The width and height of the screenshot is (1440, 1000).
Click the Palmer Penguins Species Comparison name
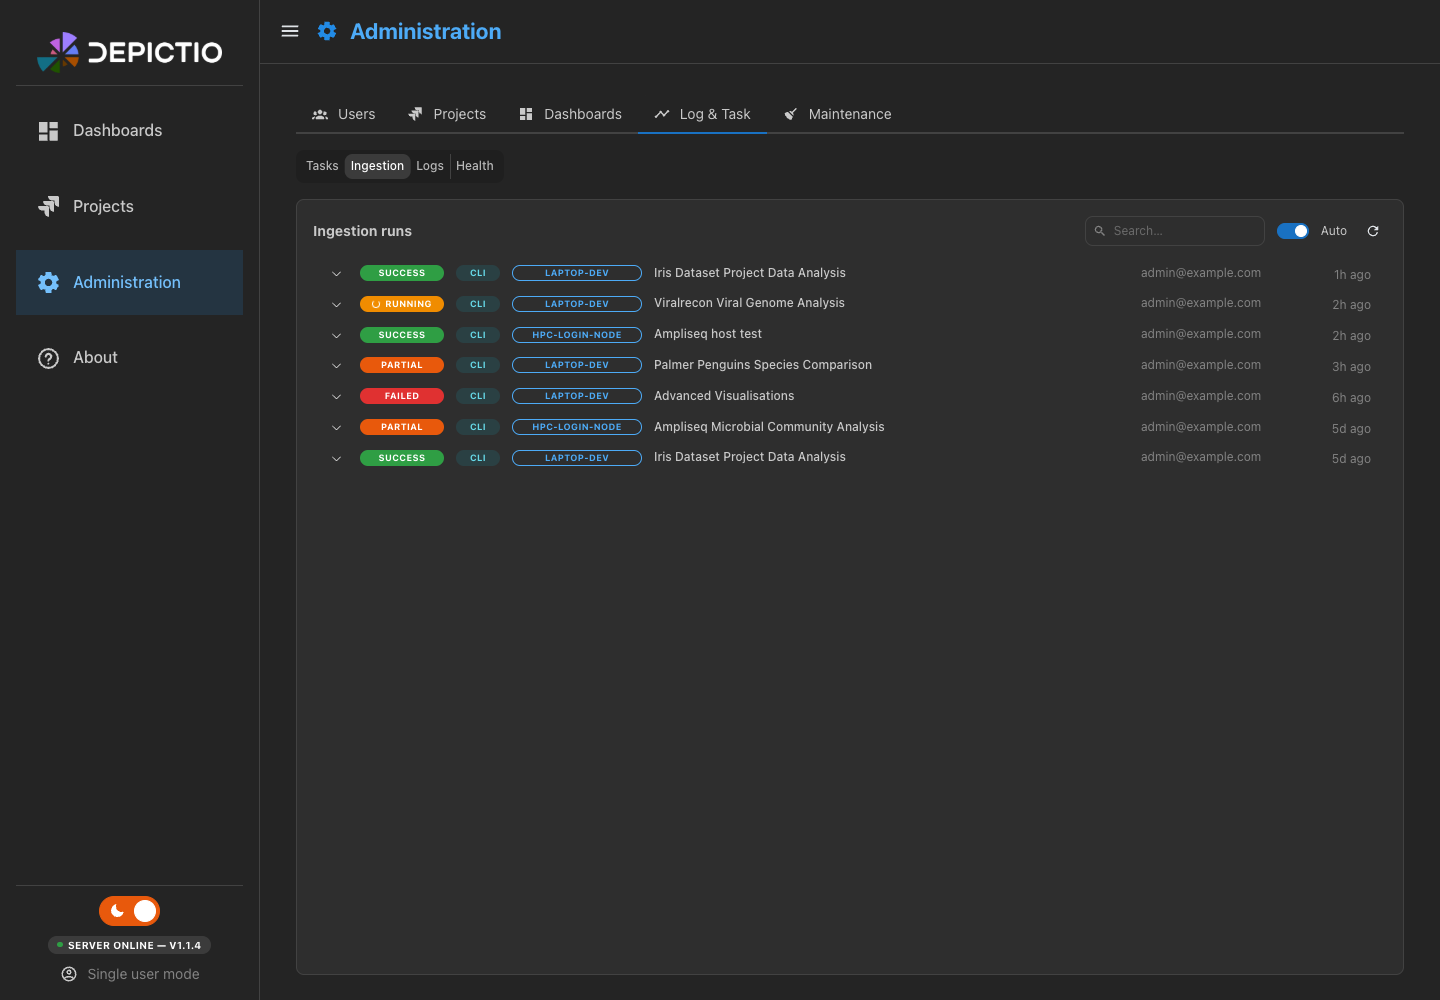pyautogui.click(x=763, y=365)
